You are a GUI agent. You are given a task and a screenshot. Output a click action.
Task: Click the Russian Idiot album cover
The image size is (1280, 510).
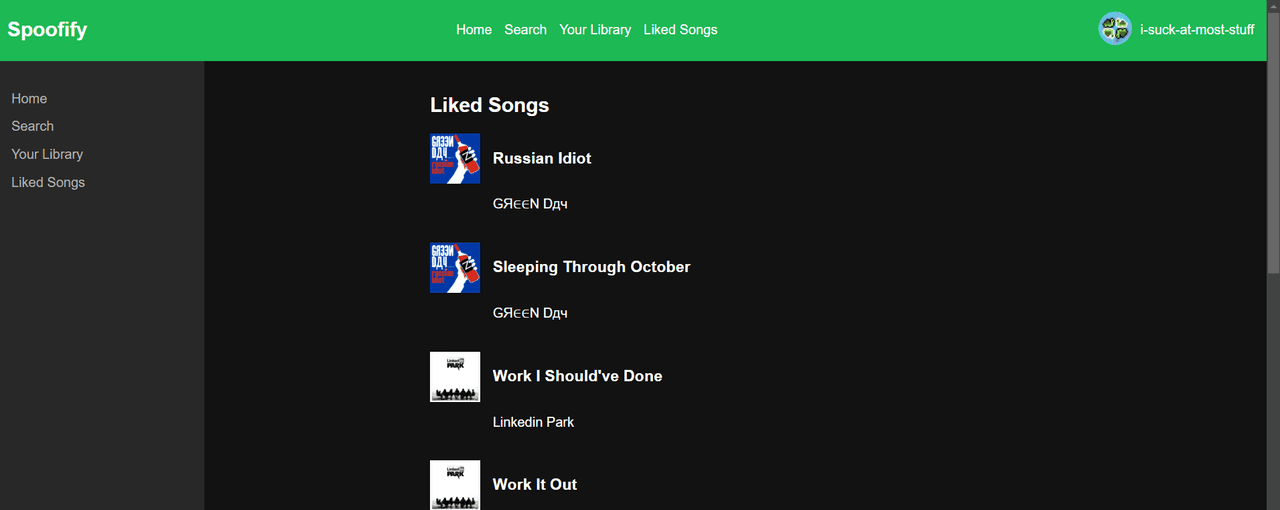(455, 159)
